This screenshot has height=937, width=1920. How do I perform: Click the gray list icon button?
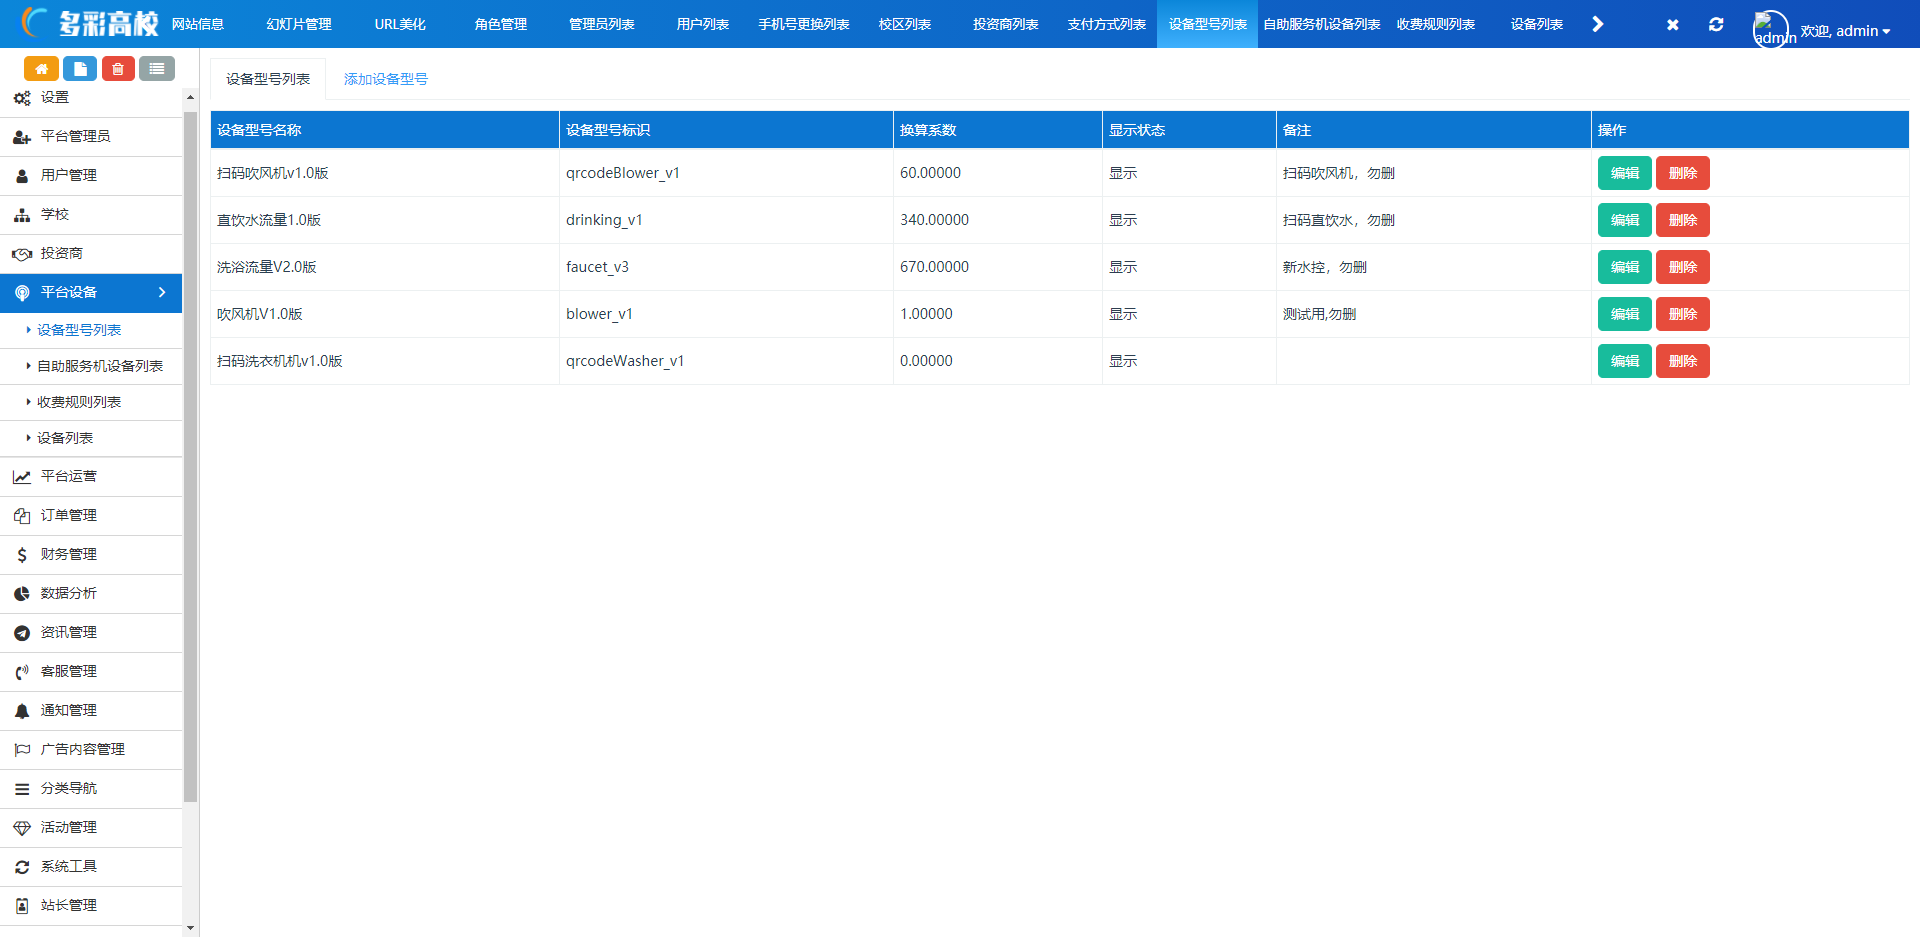tap(157, 69)
